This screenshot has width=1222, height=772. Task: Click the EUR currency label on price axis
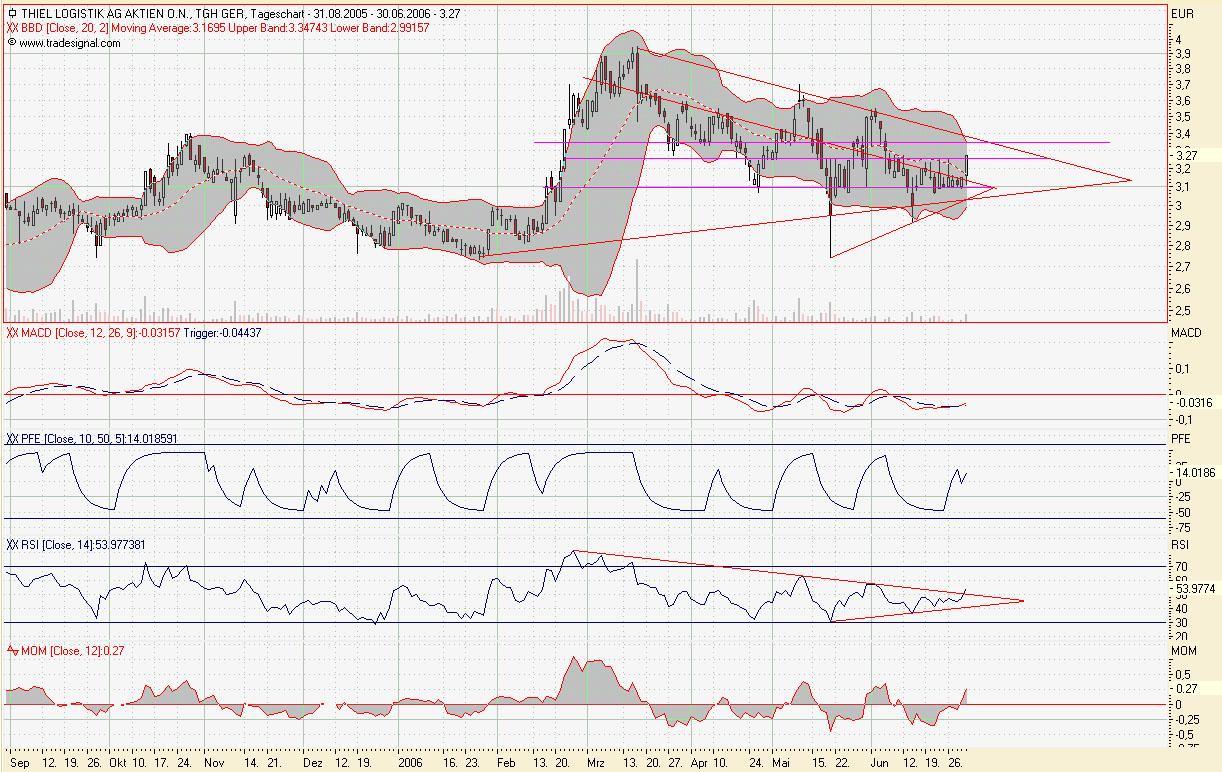1183,14
